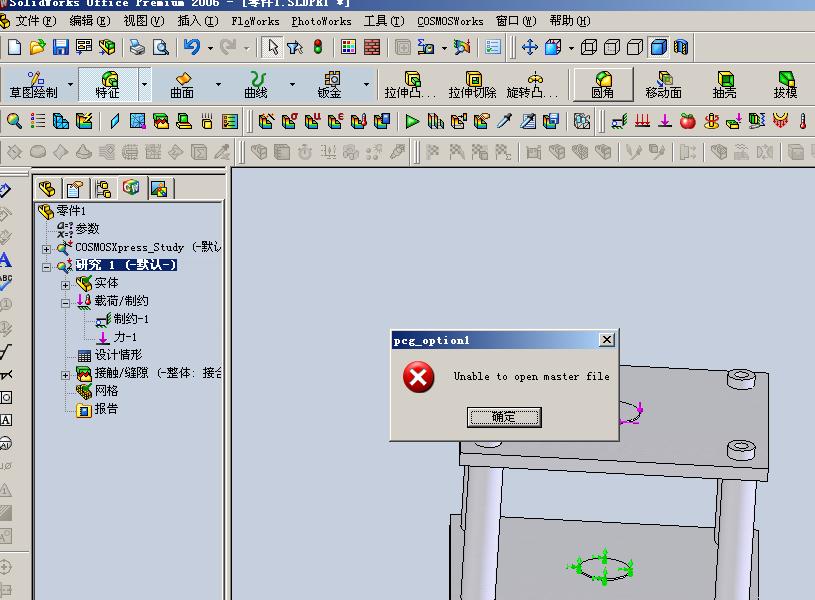
Task: Switch to COSMOSWorks manager tab
Action: [131, 187]
